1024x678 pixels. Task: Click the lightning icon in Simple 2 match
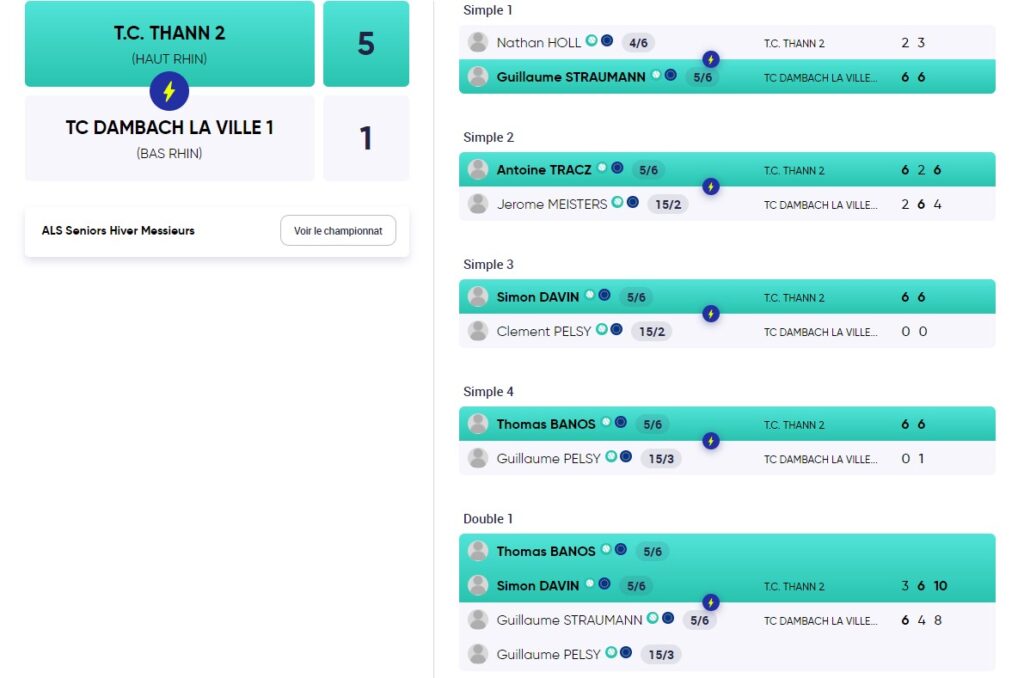711,187
